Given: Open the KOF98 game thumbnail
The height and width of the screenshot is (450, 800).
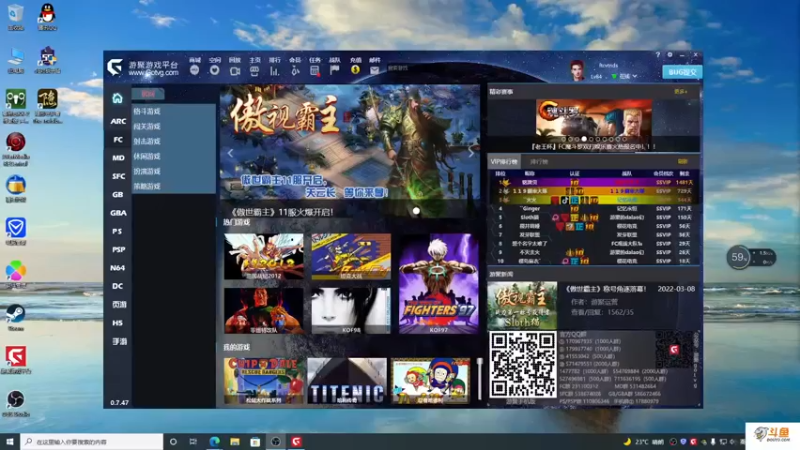Looking at the screenshot, I should [351, 310].
